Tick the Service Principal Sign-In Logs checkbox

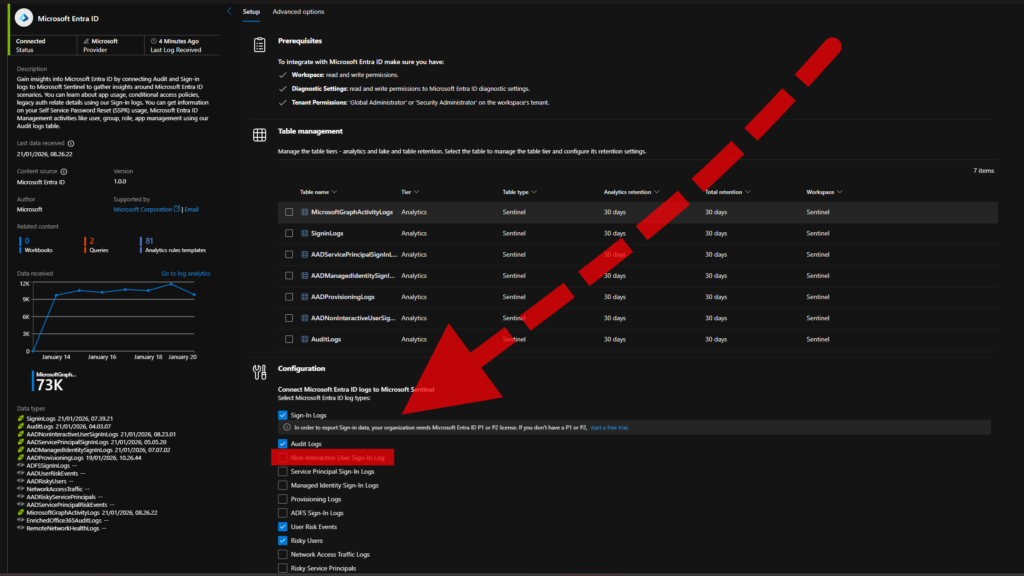(283, 471)
